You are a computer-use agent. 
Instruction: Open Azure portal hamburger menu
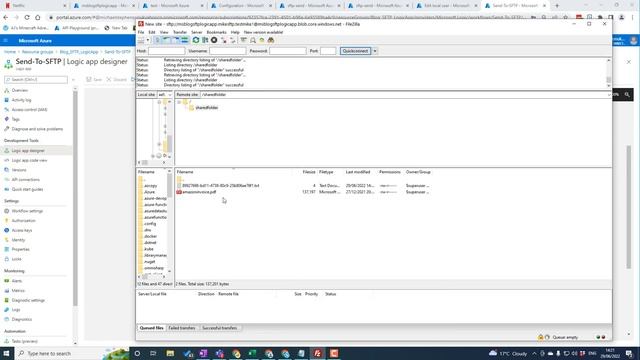pos(6,41)
